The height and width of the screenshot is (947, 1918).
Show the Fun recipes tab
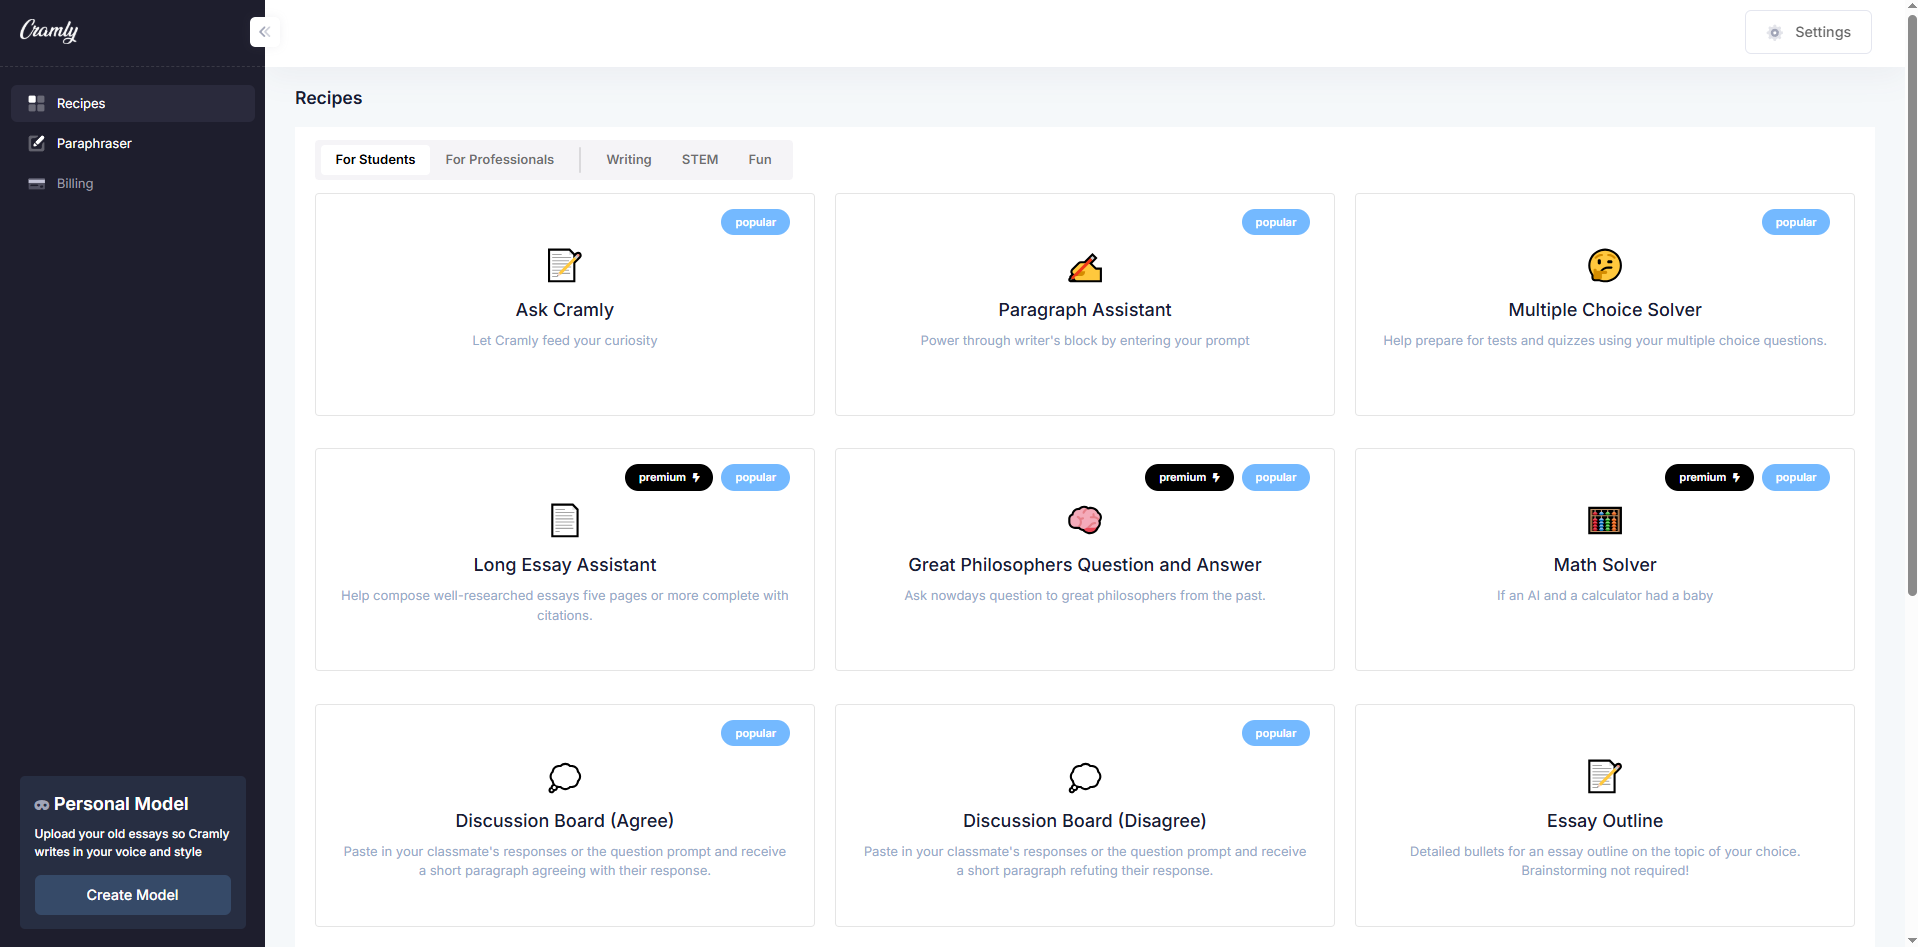(759, 160)
